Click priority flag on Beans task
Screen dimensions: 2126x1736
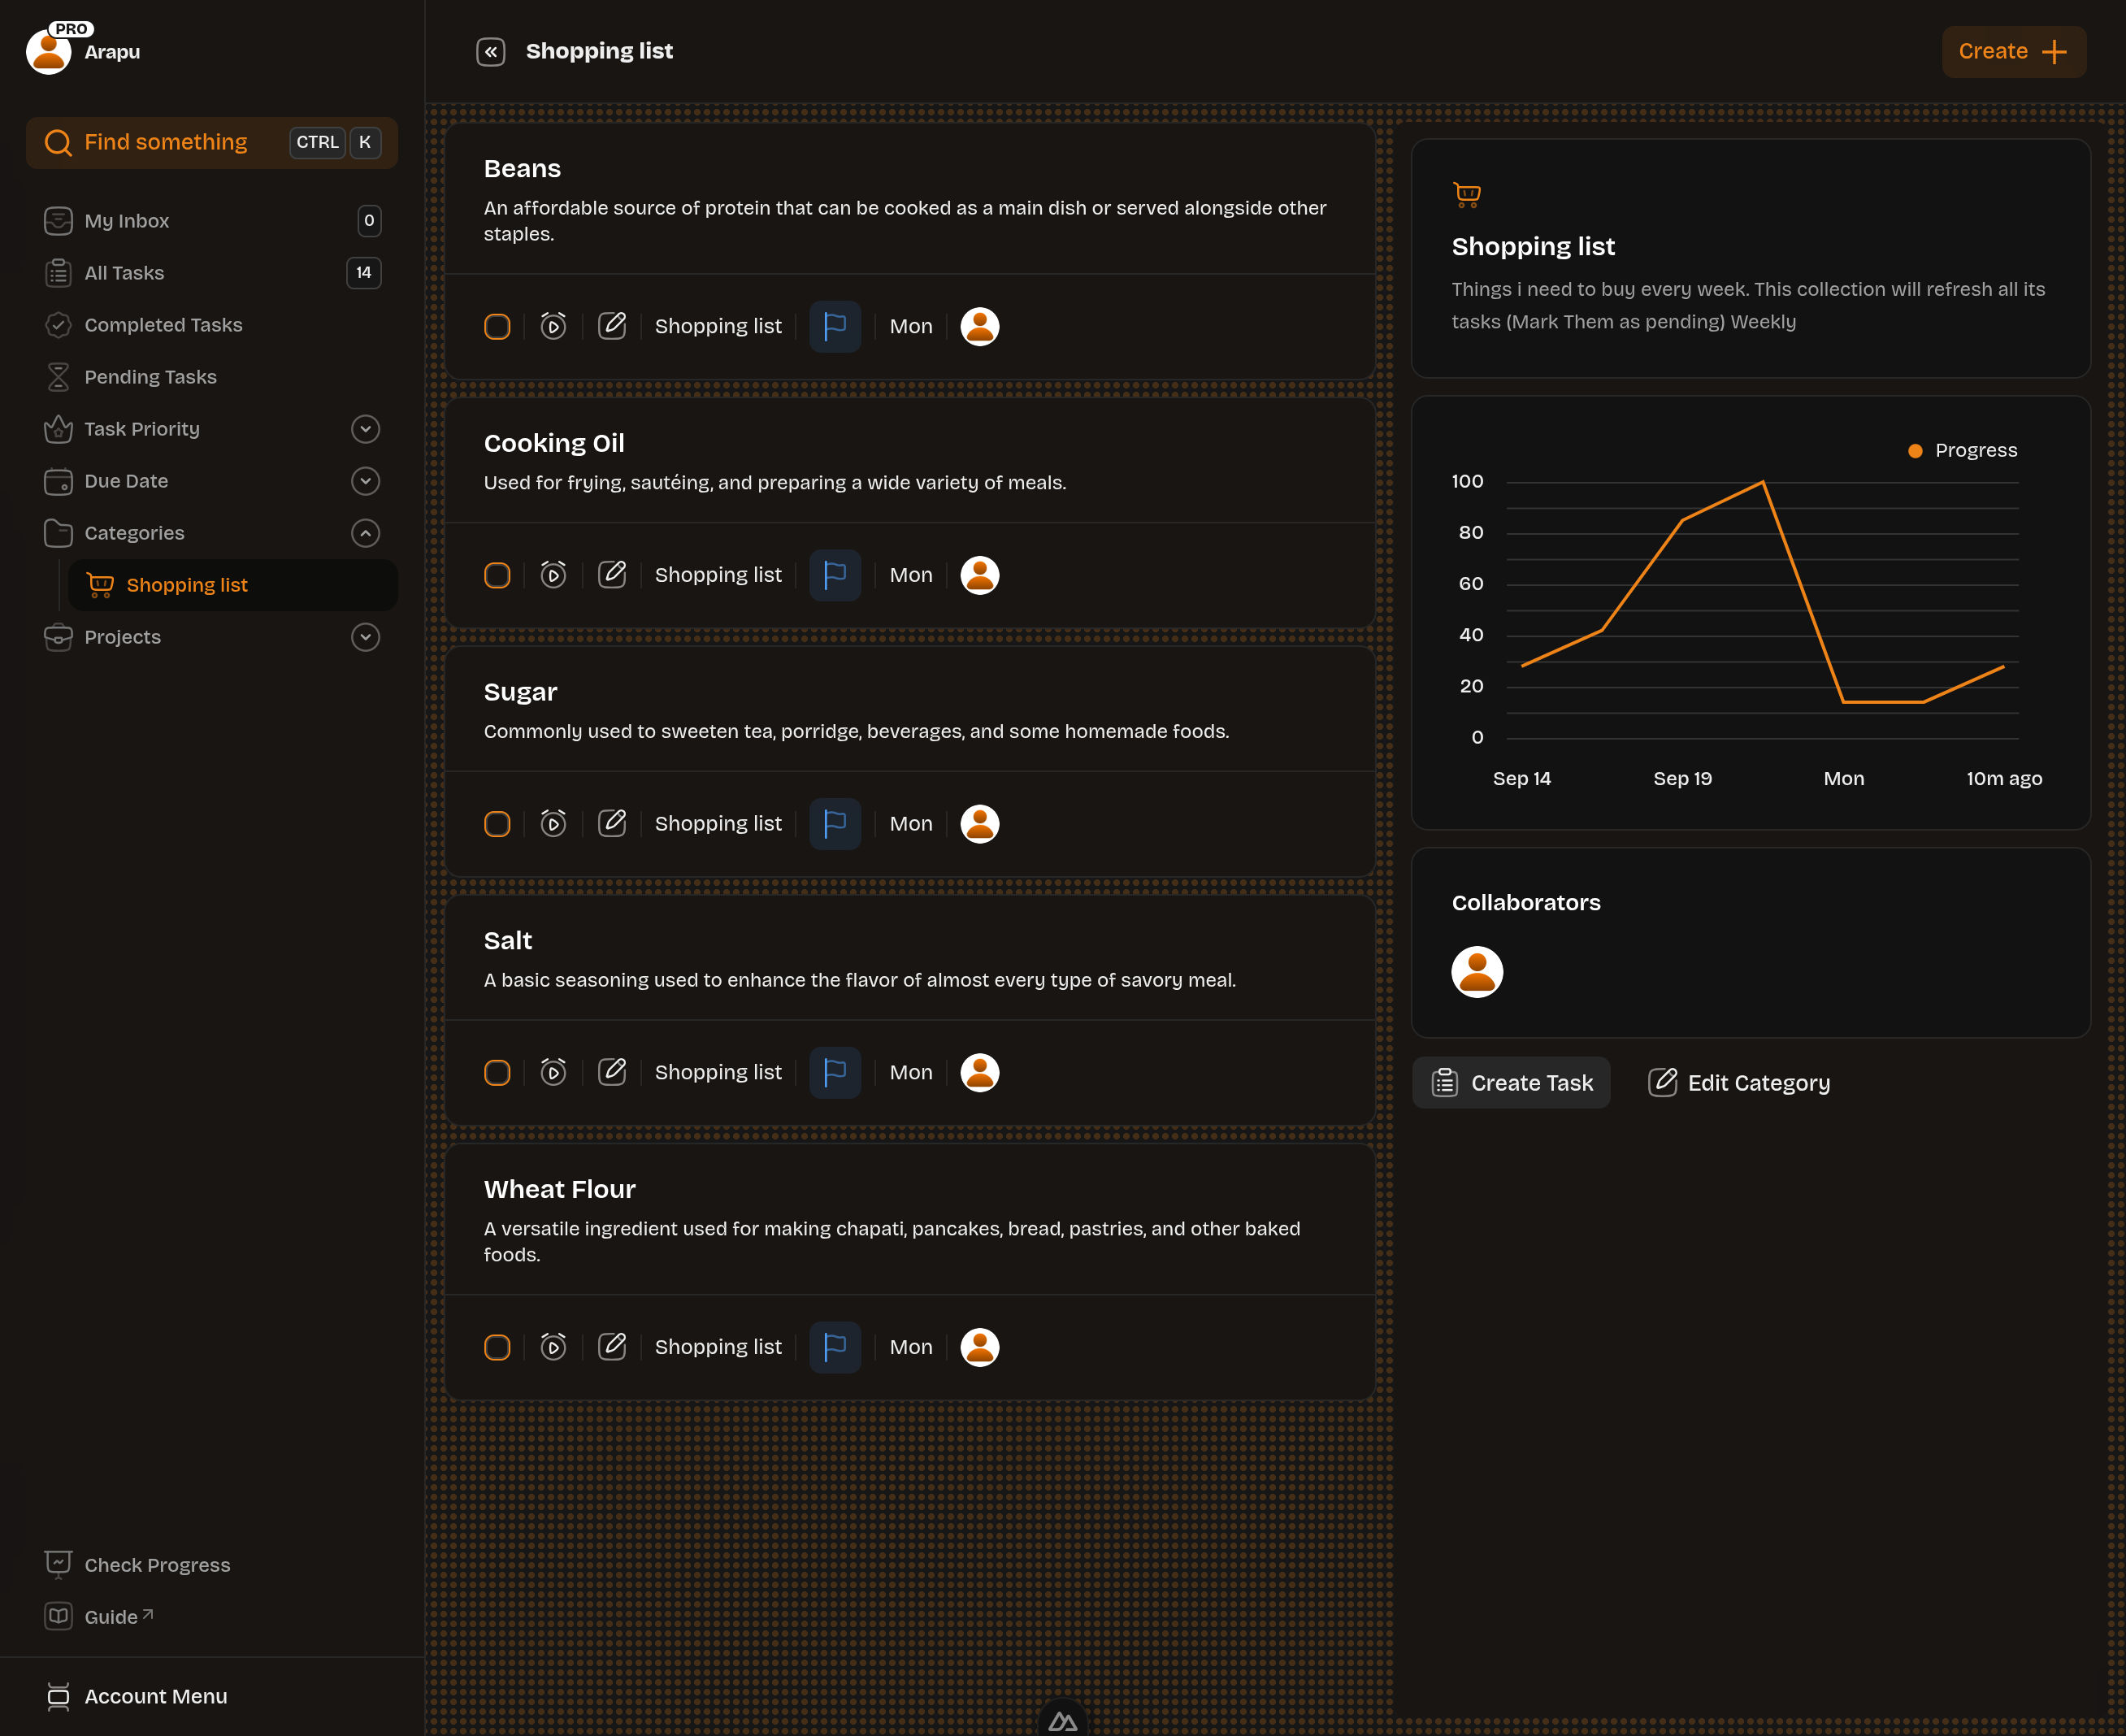coord(835,326)
